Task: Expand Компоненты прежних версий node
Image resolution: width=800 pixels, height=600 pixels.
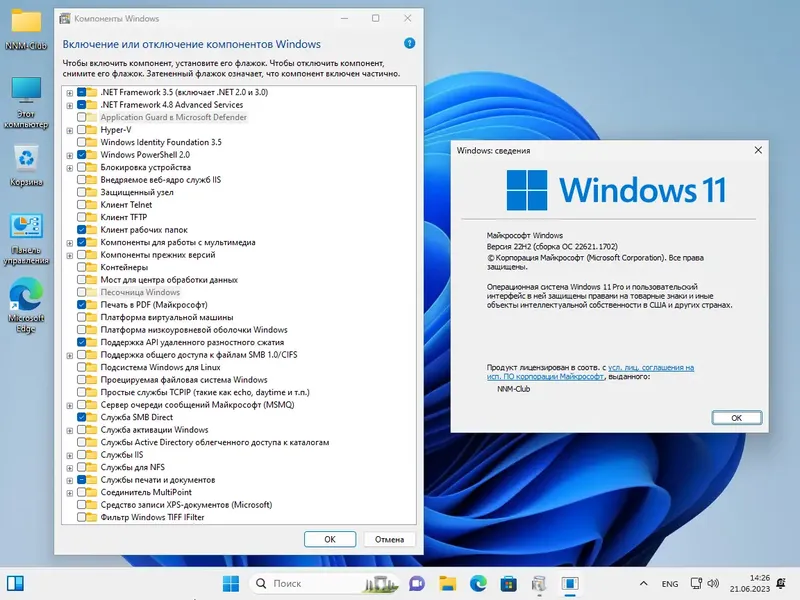Action: click(69, 255)
